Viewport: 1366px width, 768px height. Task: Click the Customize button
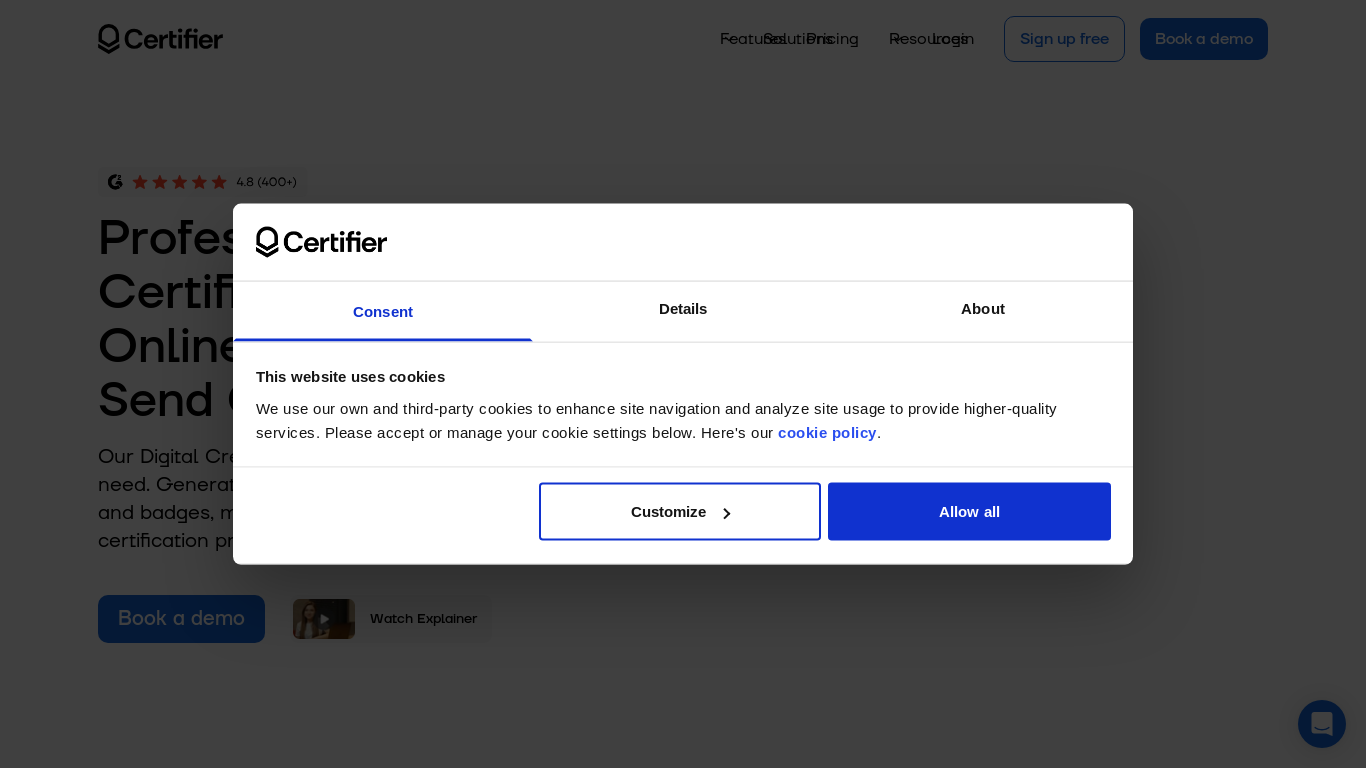[680, 512]
